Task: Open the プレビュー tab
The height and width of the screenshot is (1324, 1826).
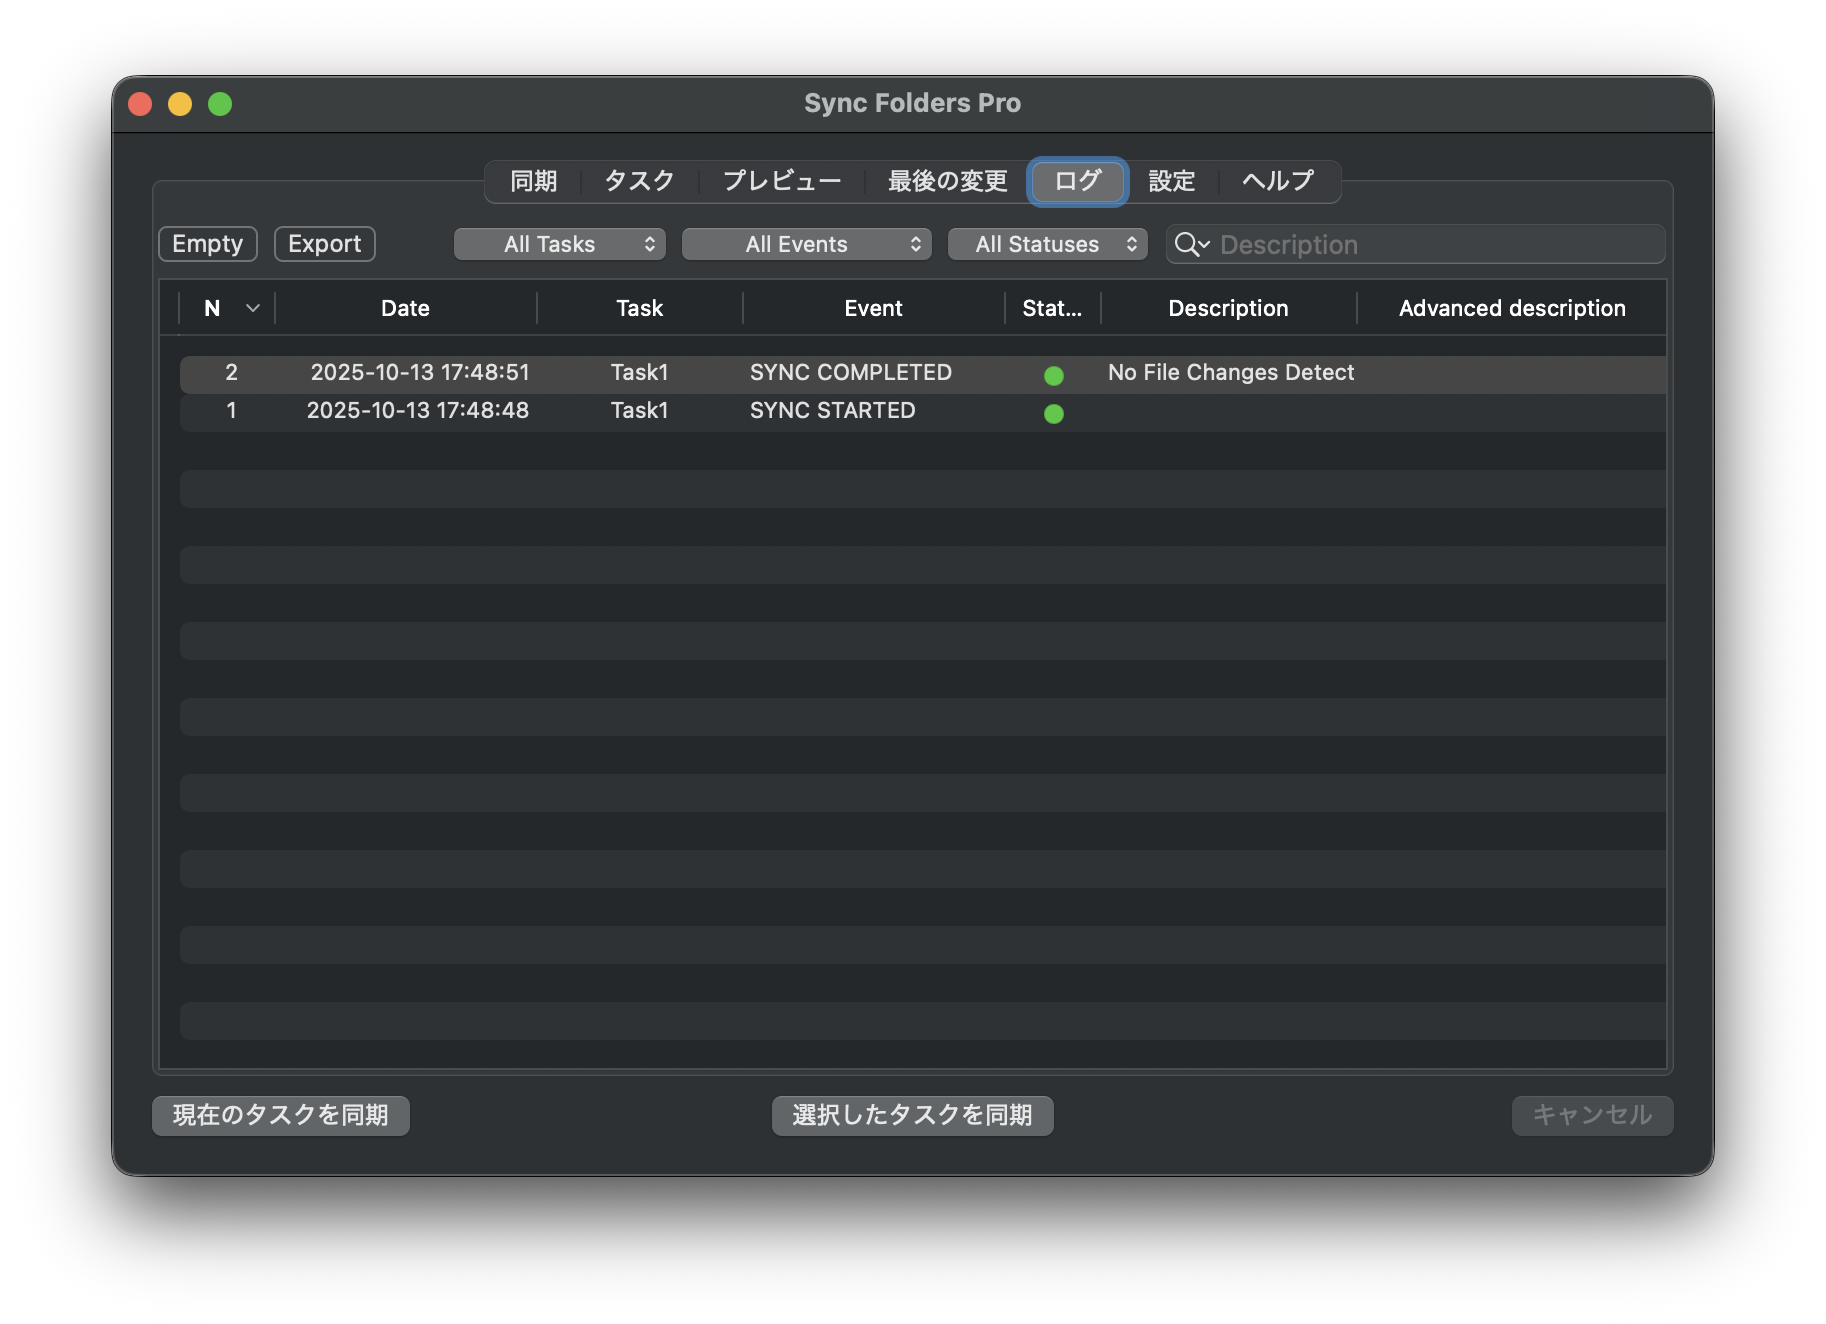Action: (x=781, y=182)
